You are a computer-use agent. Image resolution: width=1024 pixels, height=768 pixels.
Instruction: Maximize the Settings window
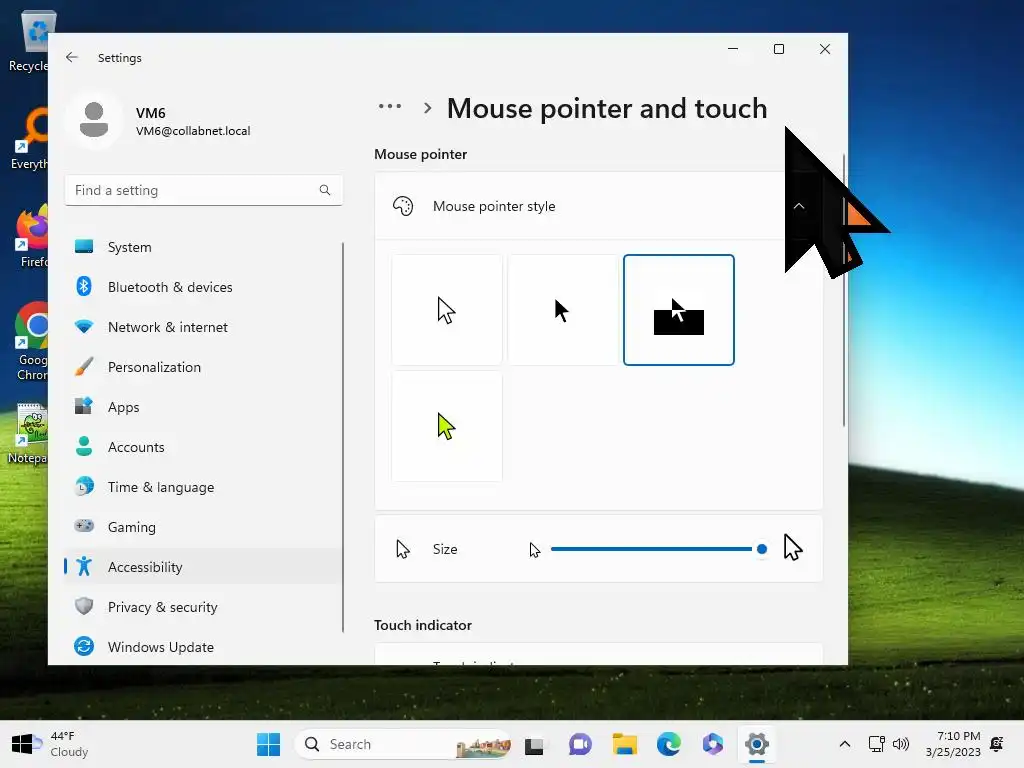[778, 49]
